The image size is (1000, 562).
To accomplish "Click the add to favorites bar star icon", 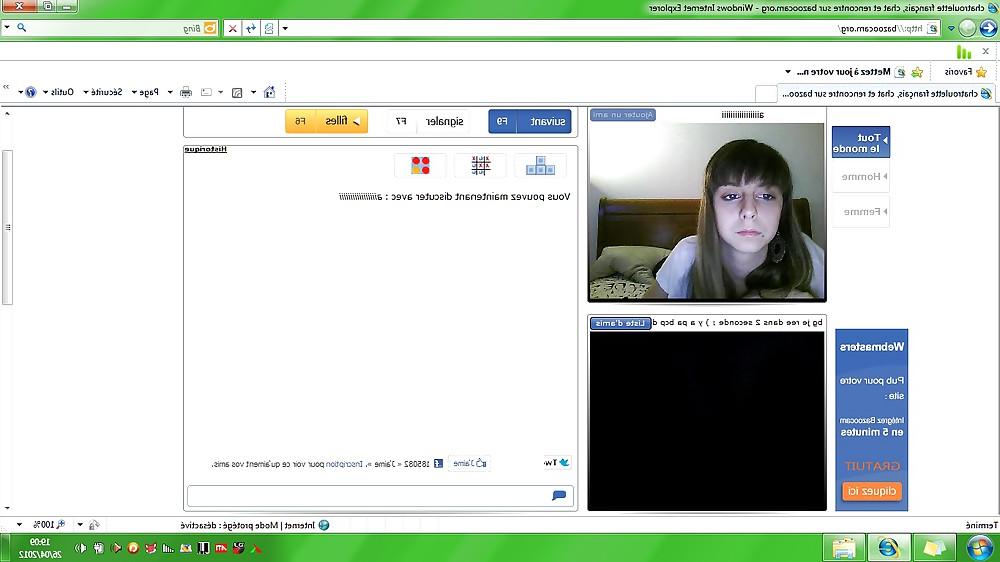I will pyautogui.click(x=917, y=72).
